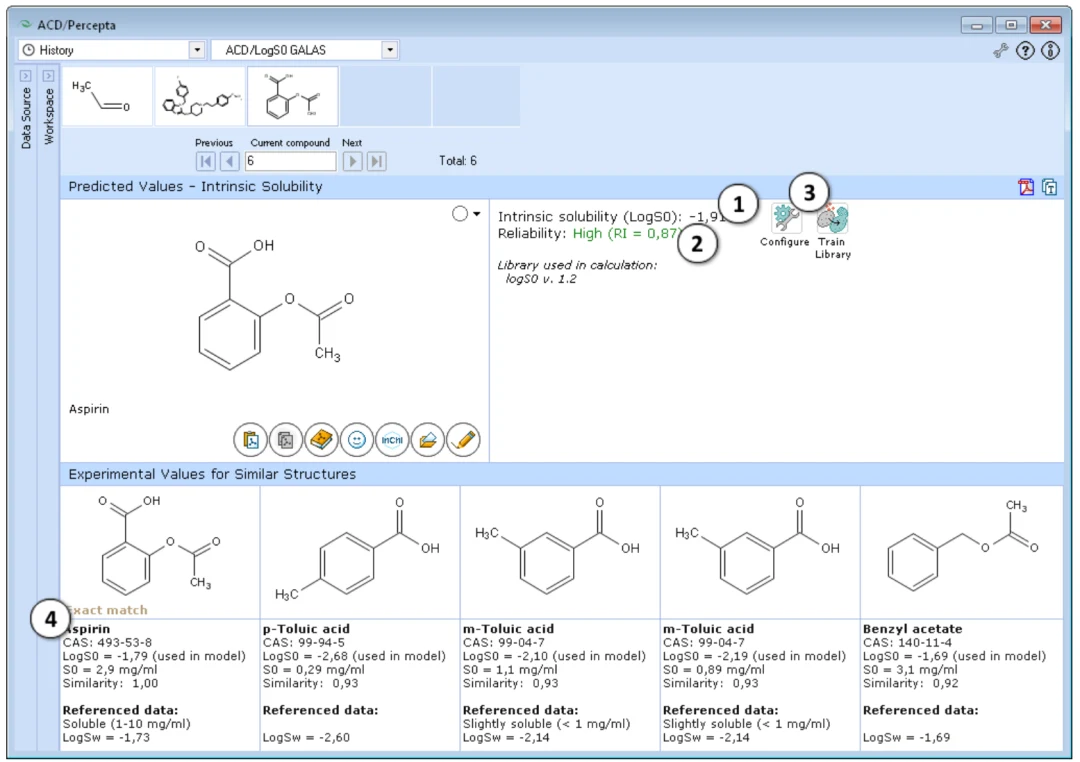Go to the previous compound arrow
The image size is (1080, 762).
pyautogui.click(x=230, y=161)
